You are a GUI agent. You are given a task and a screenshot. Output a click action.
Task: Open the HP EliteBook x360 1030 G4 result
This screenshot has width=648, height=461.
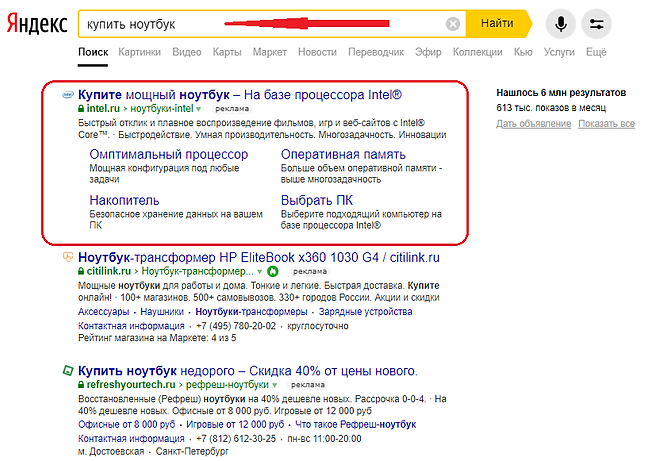[259, 257]
